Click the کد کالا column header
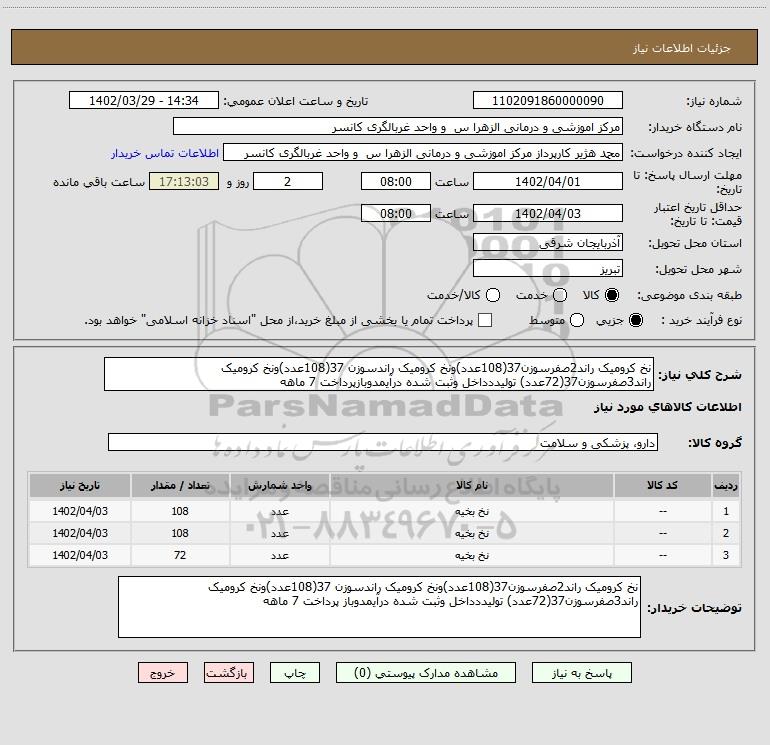 point(663,485)
